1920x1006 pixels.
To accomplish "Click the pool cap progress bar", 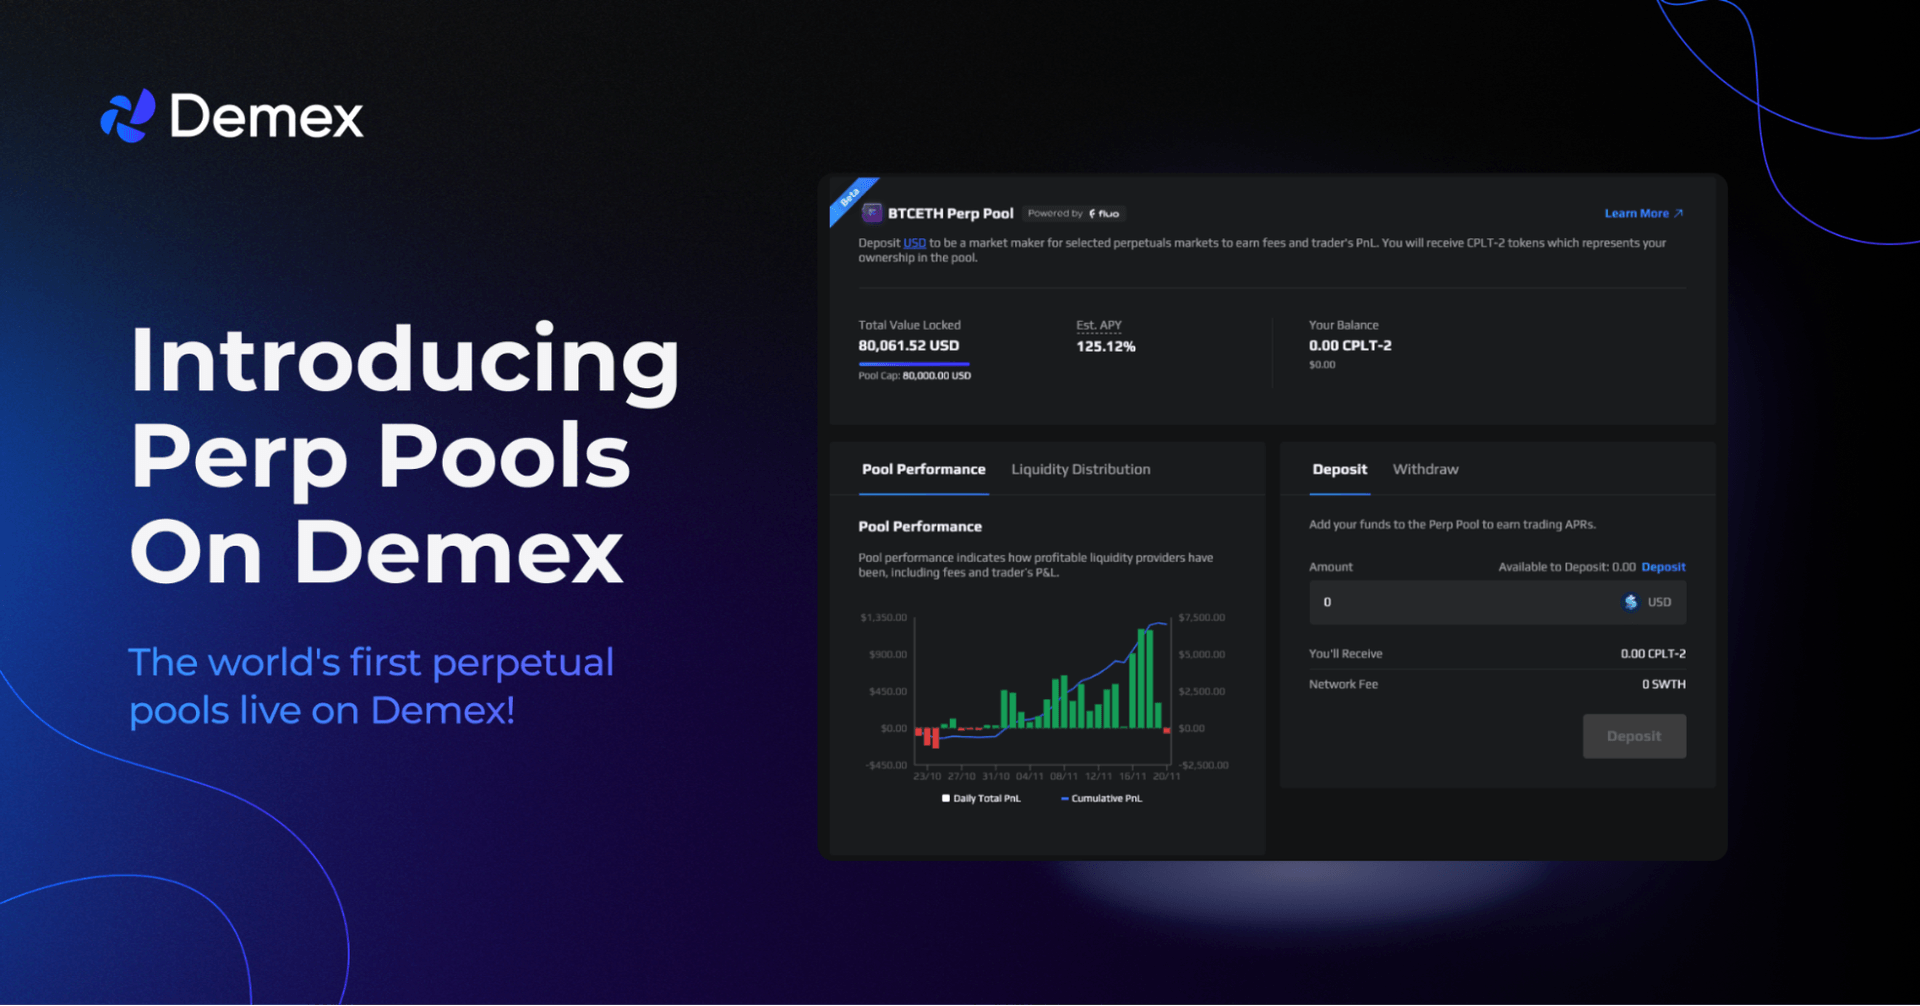I will click(x=914, y=363).
